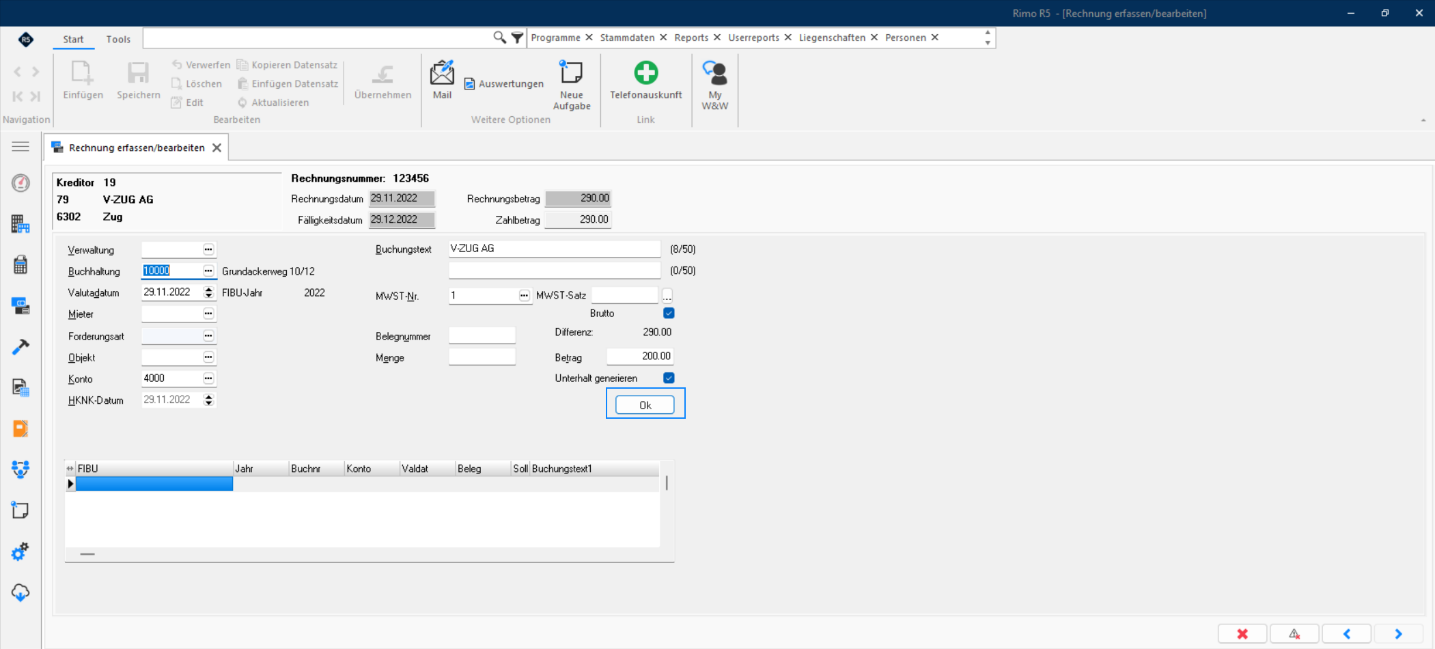Click the filter funnel icon
Viewport: 1435px width, 649px height.
[x=517, y=37]
